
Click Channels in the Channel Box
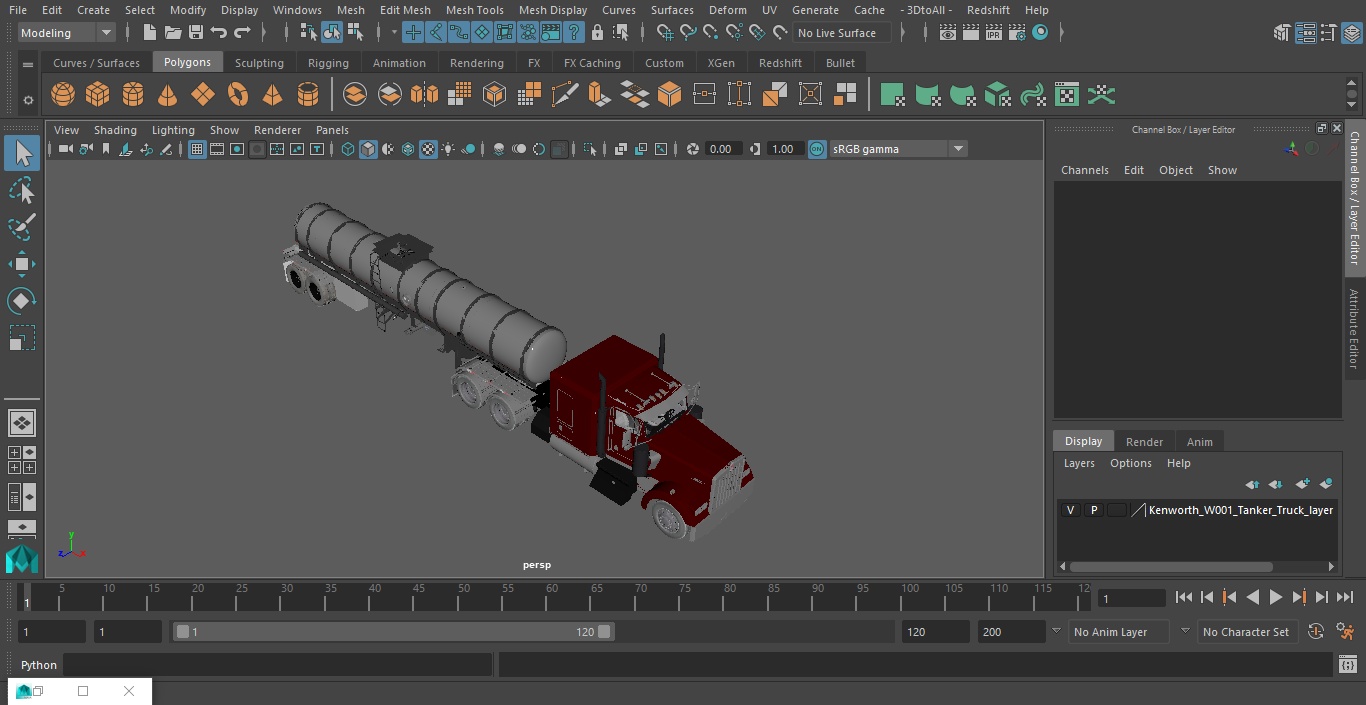coord(1085,170)
